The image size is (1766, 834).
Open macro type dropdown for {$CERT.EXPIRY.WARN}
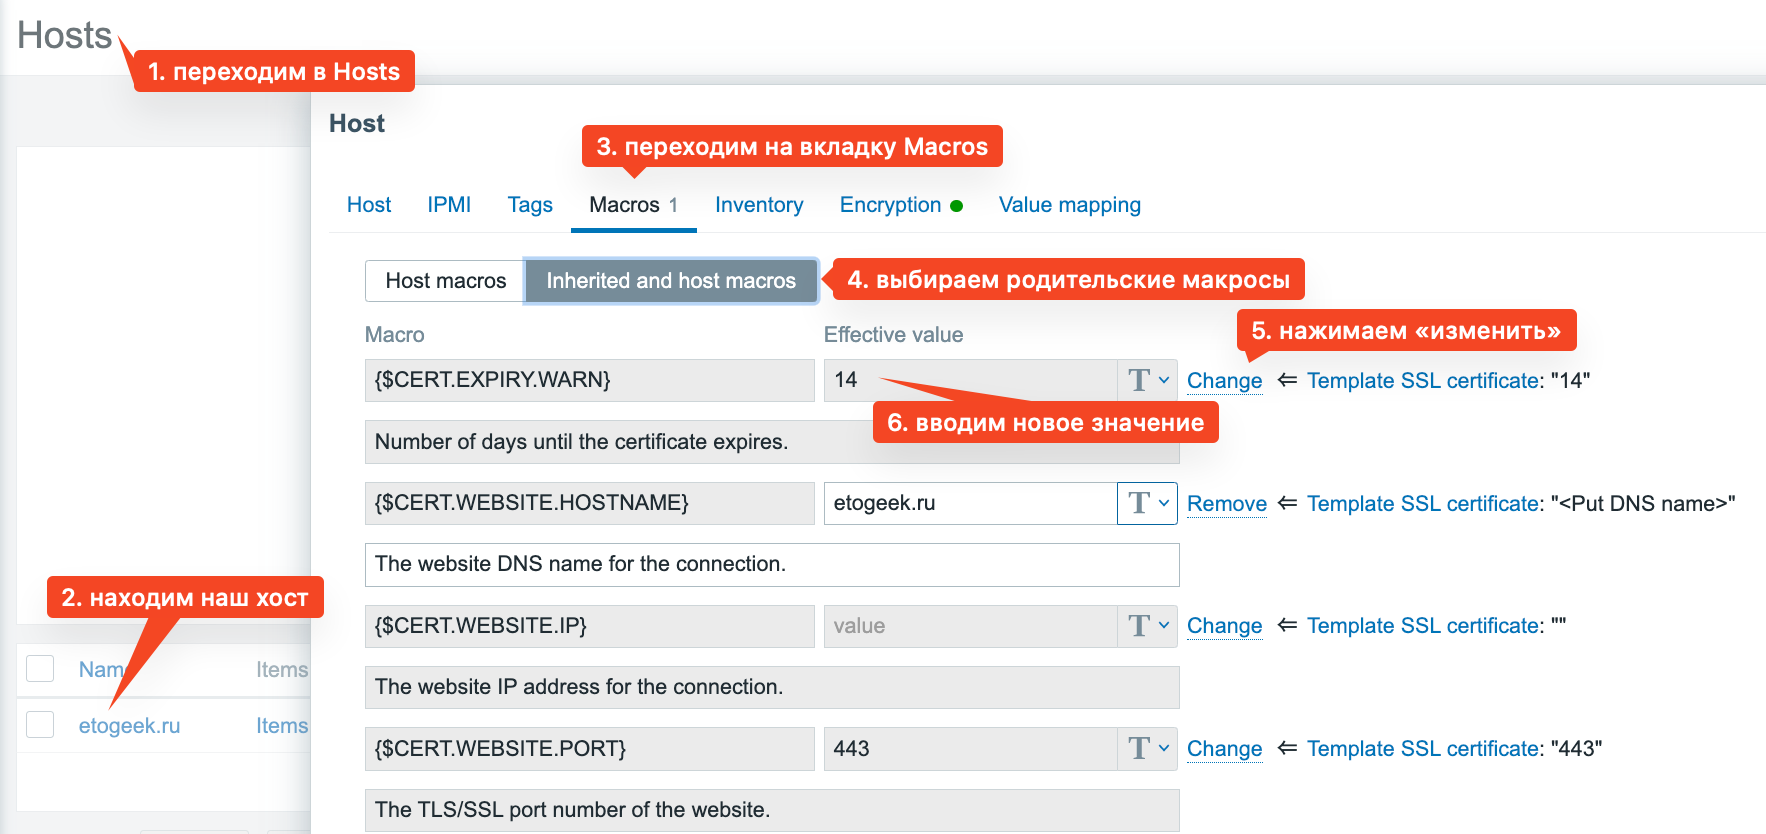(x=1147, y=380)
